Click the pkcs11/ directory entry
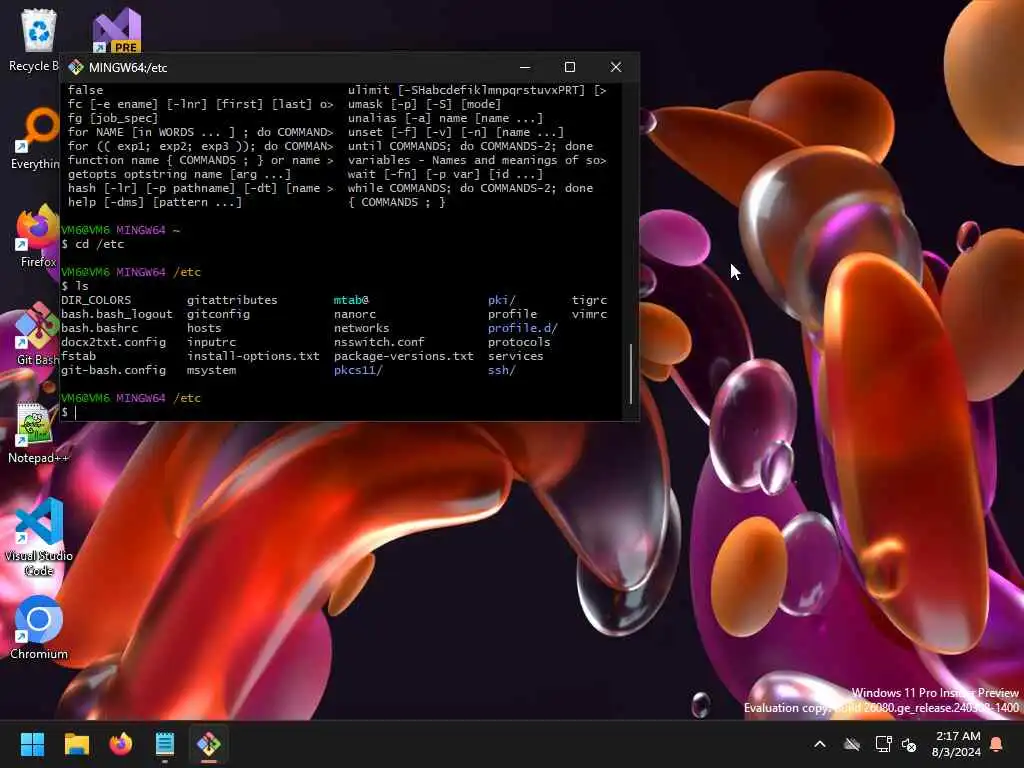The image size is (1024, 768). 358,370
